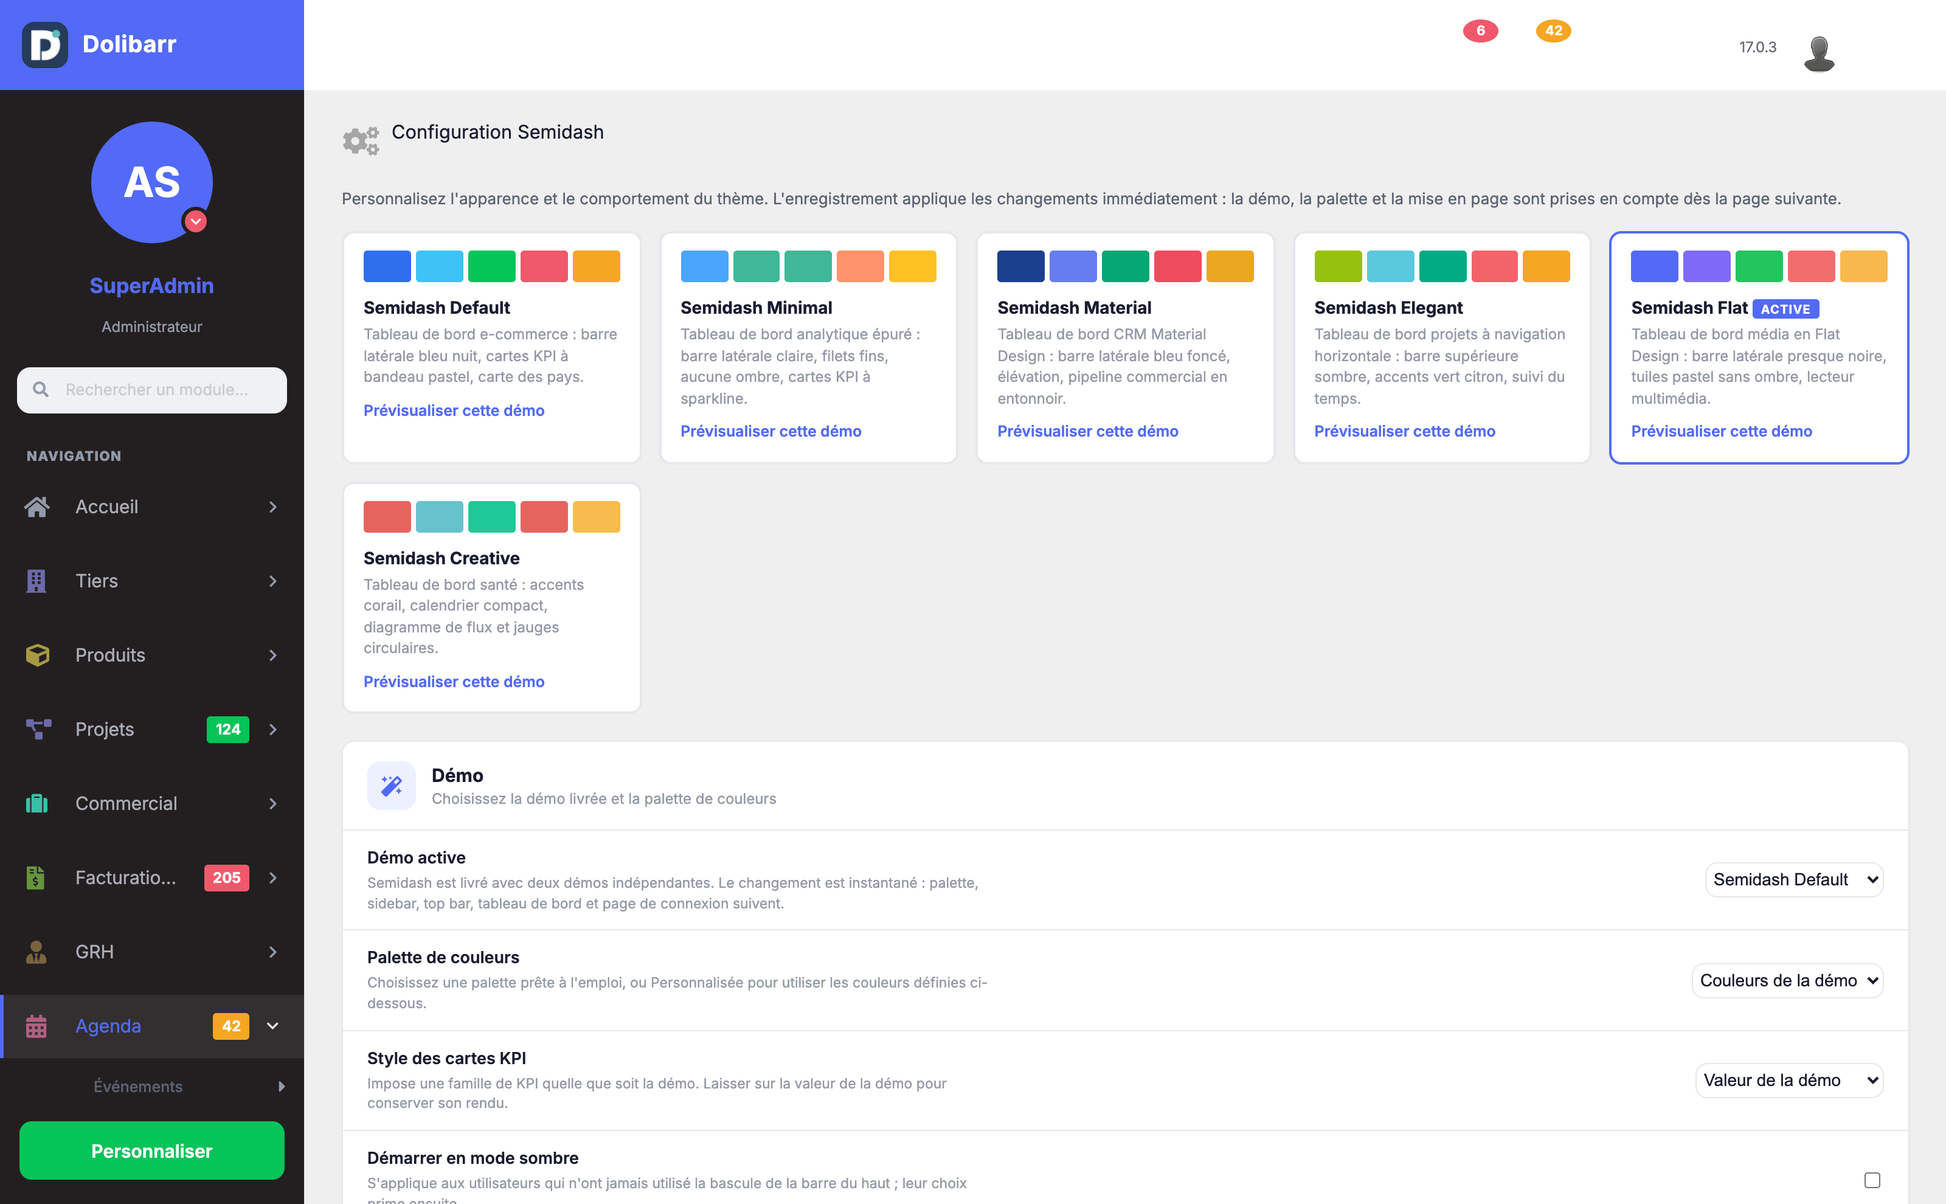The width and height of the screenshot is (1946, 1204).
Task: Click the search magnifier icon
Action: pos(41,389)
